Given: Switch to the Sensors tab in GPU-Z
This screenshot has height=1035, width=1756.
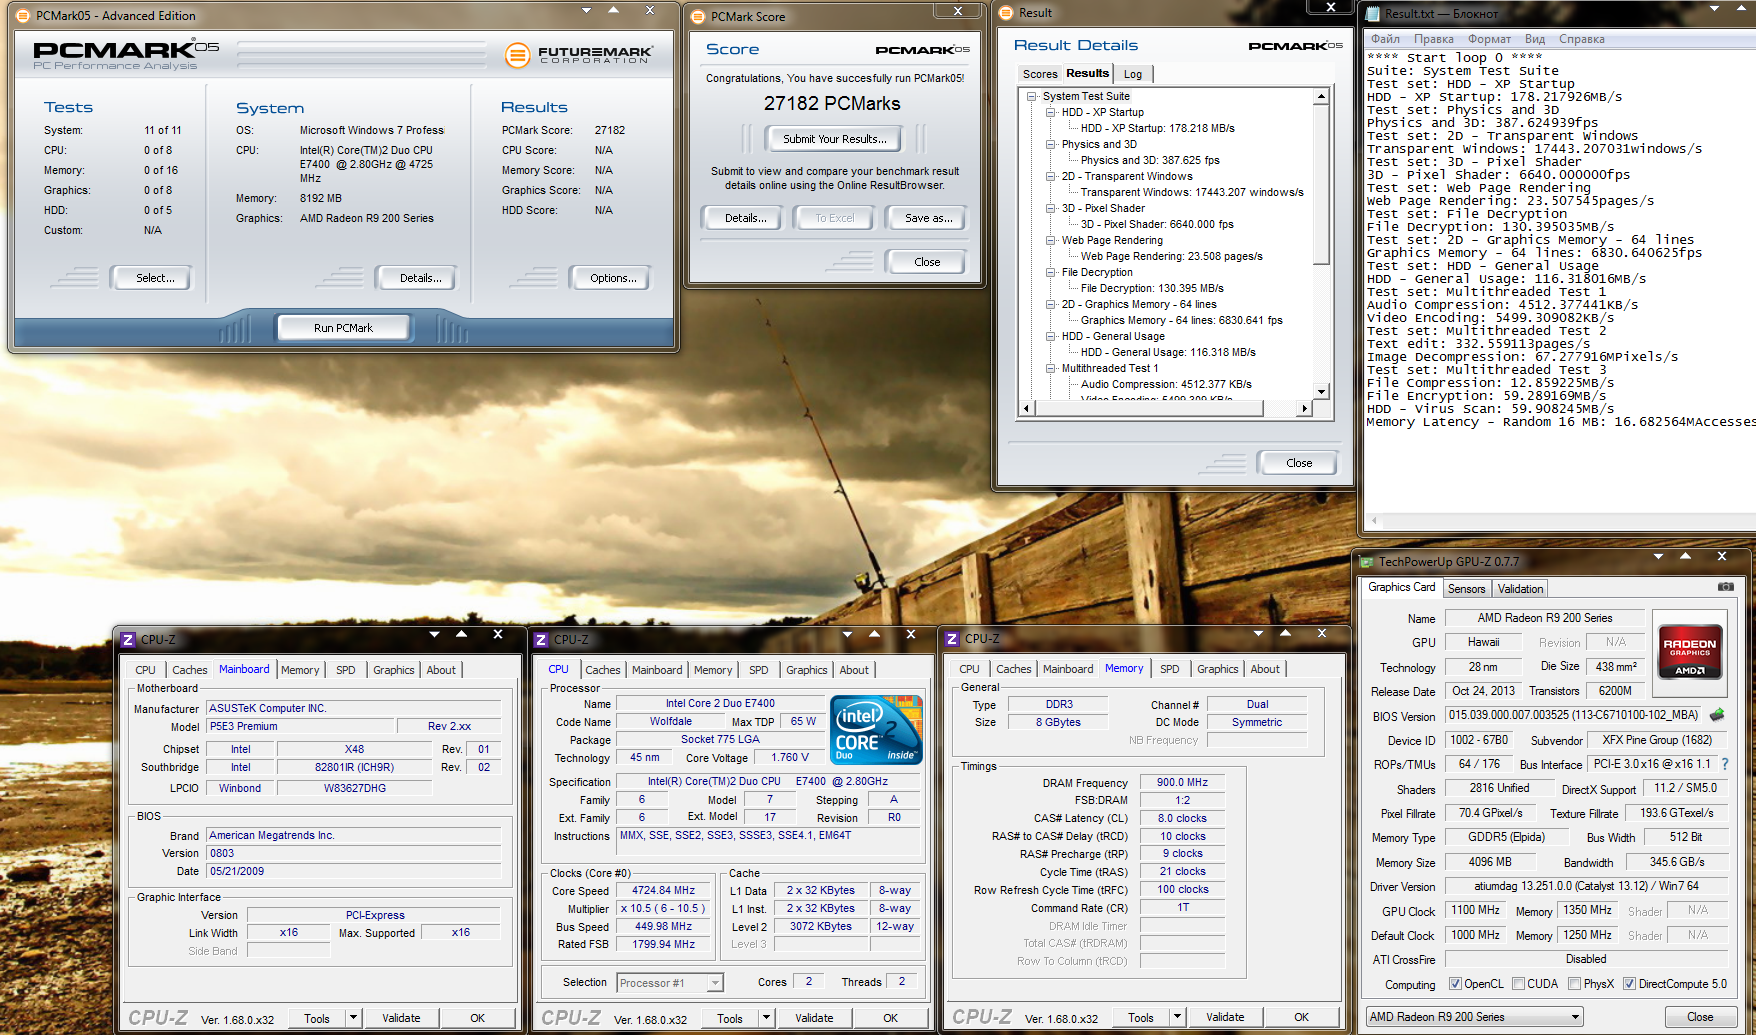Looking at the screenshot, I should 1466,589.
